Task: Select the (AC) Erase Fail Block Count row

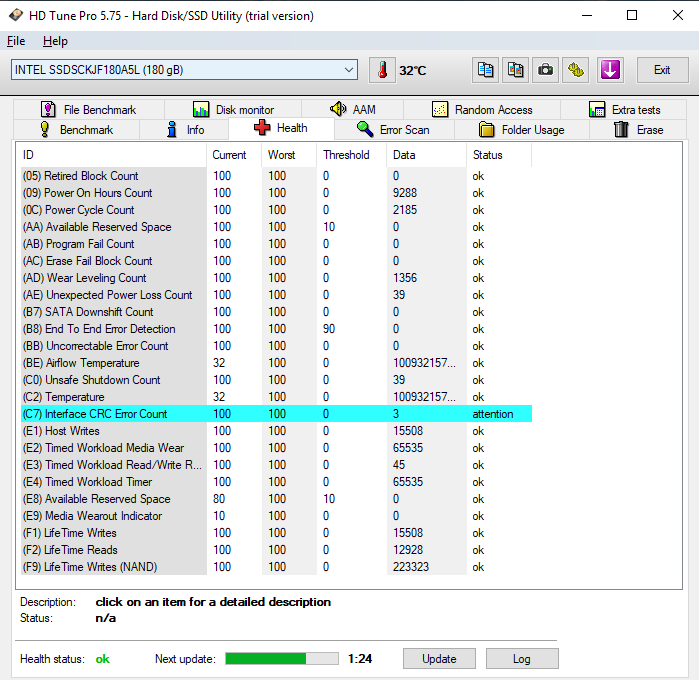Action: click(276, 260)
